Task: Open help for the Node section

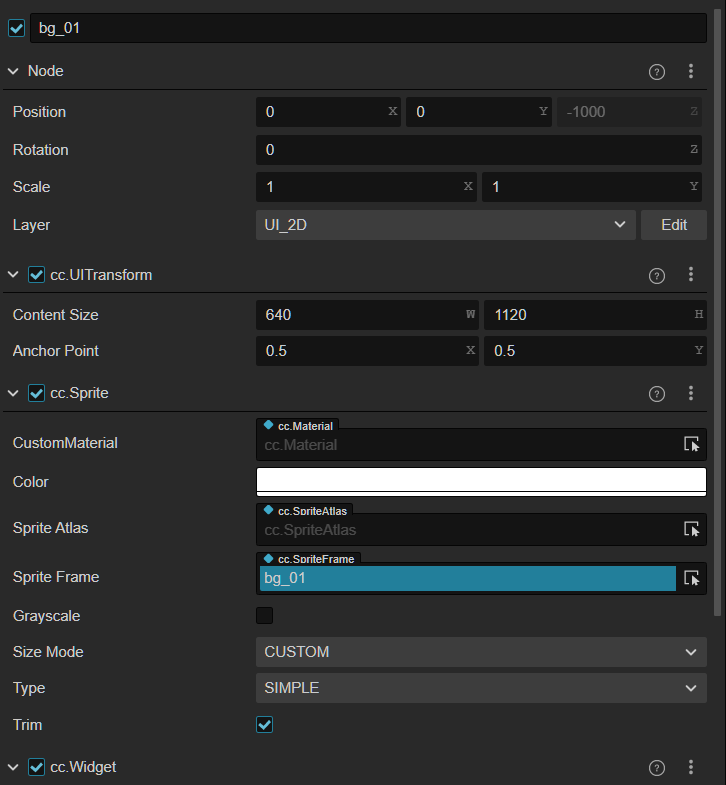Action: click(657, 71)
